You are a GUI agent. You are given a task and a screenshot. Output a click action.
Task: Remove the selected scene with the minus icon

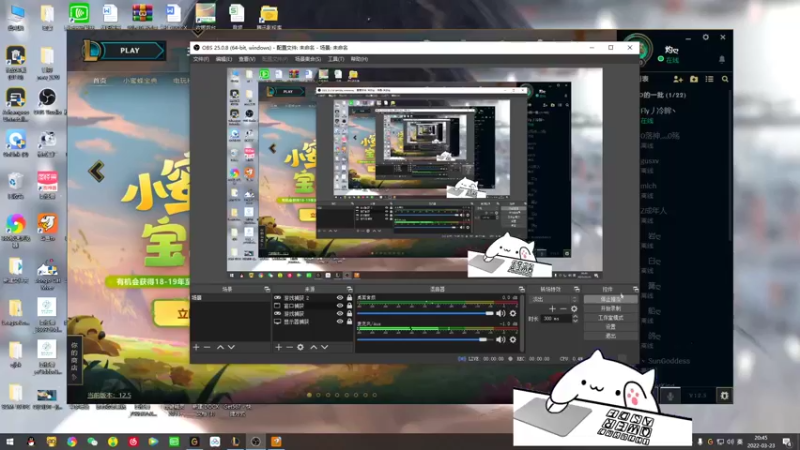[207, 347]
